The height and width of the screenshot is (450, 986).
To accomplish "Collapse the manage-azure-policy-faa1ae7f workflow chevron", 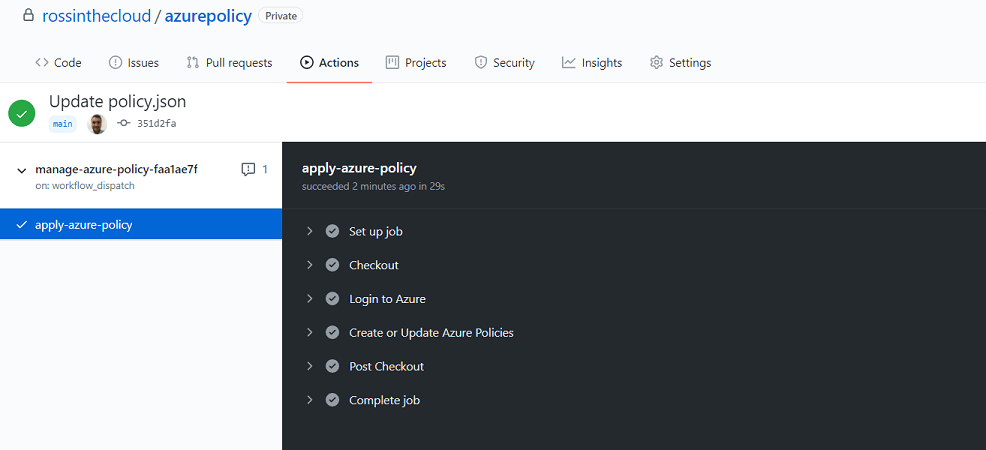I will [22, 170].
